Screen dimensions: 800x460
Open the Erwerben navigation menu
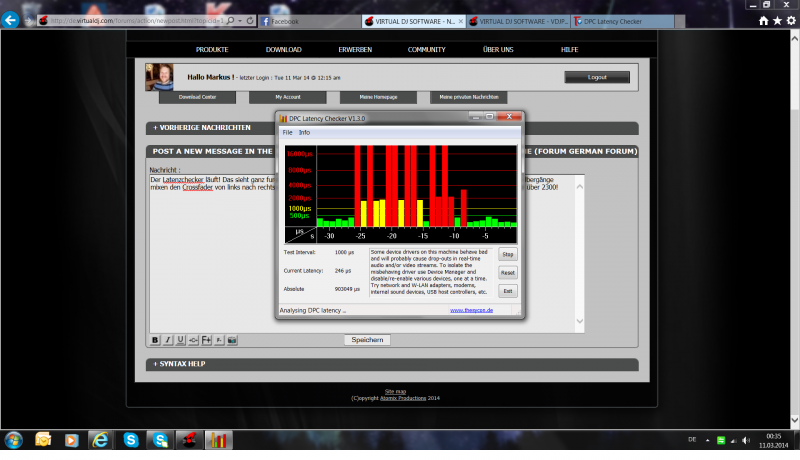point(355,49)
